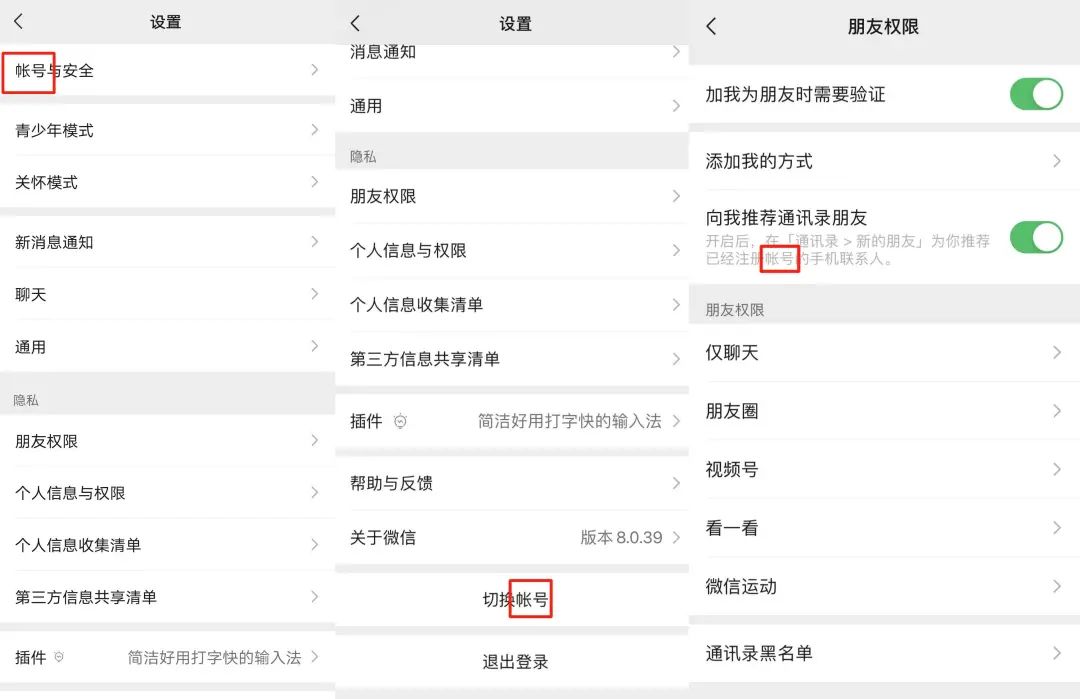Open chevron on 聊天 row

315,294
